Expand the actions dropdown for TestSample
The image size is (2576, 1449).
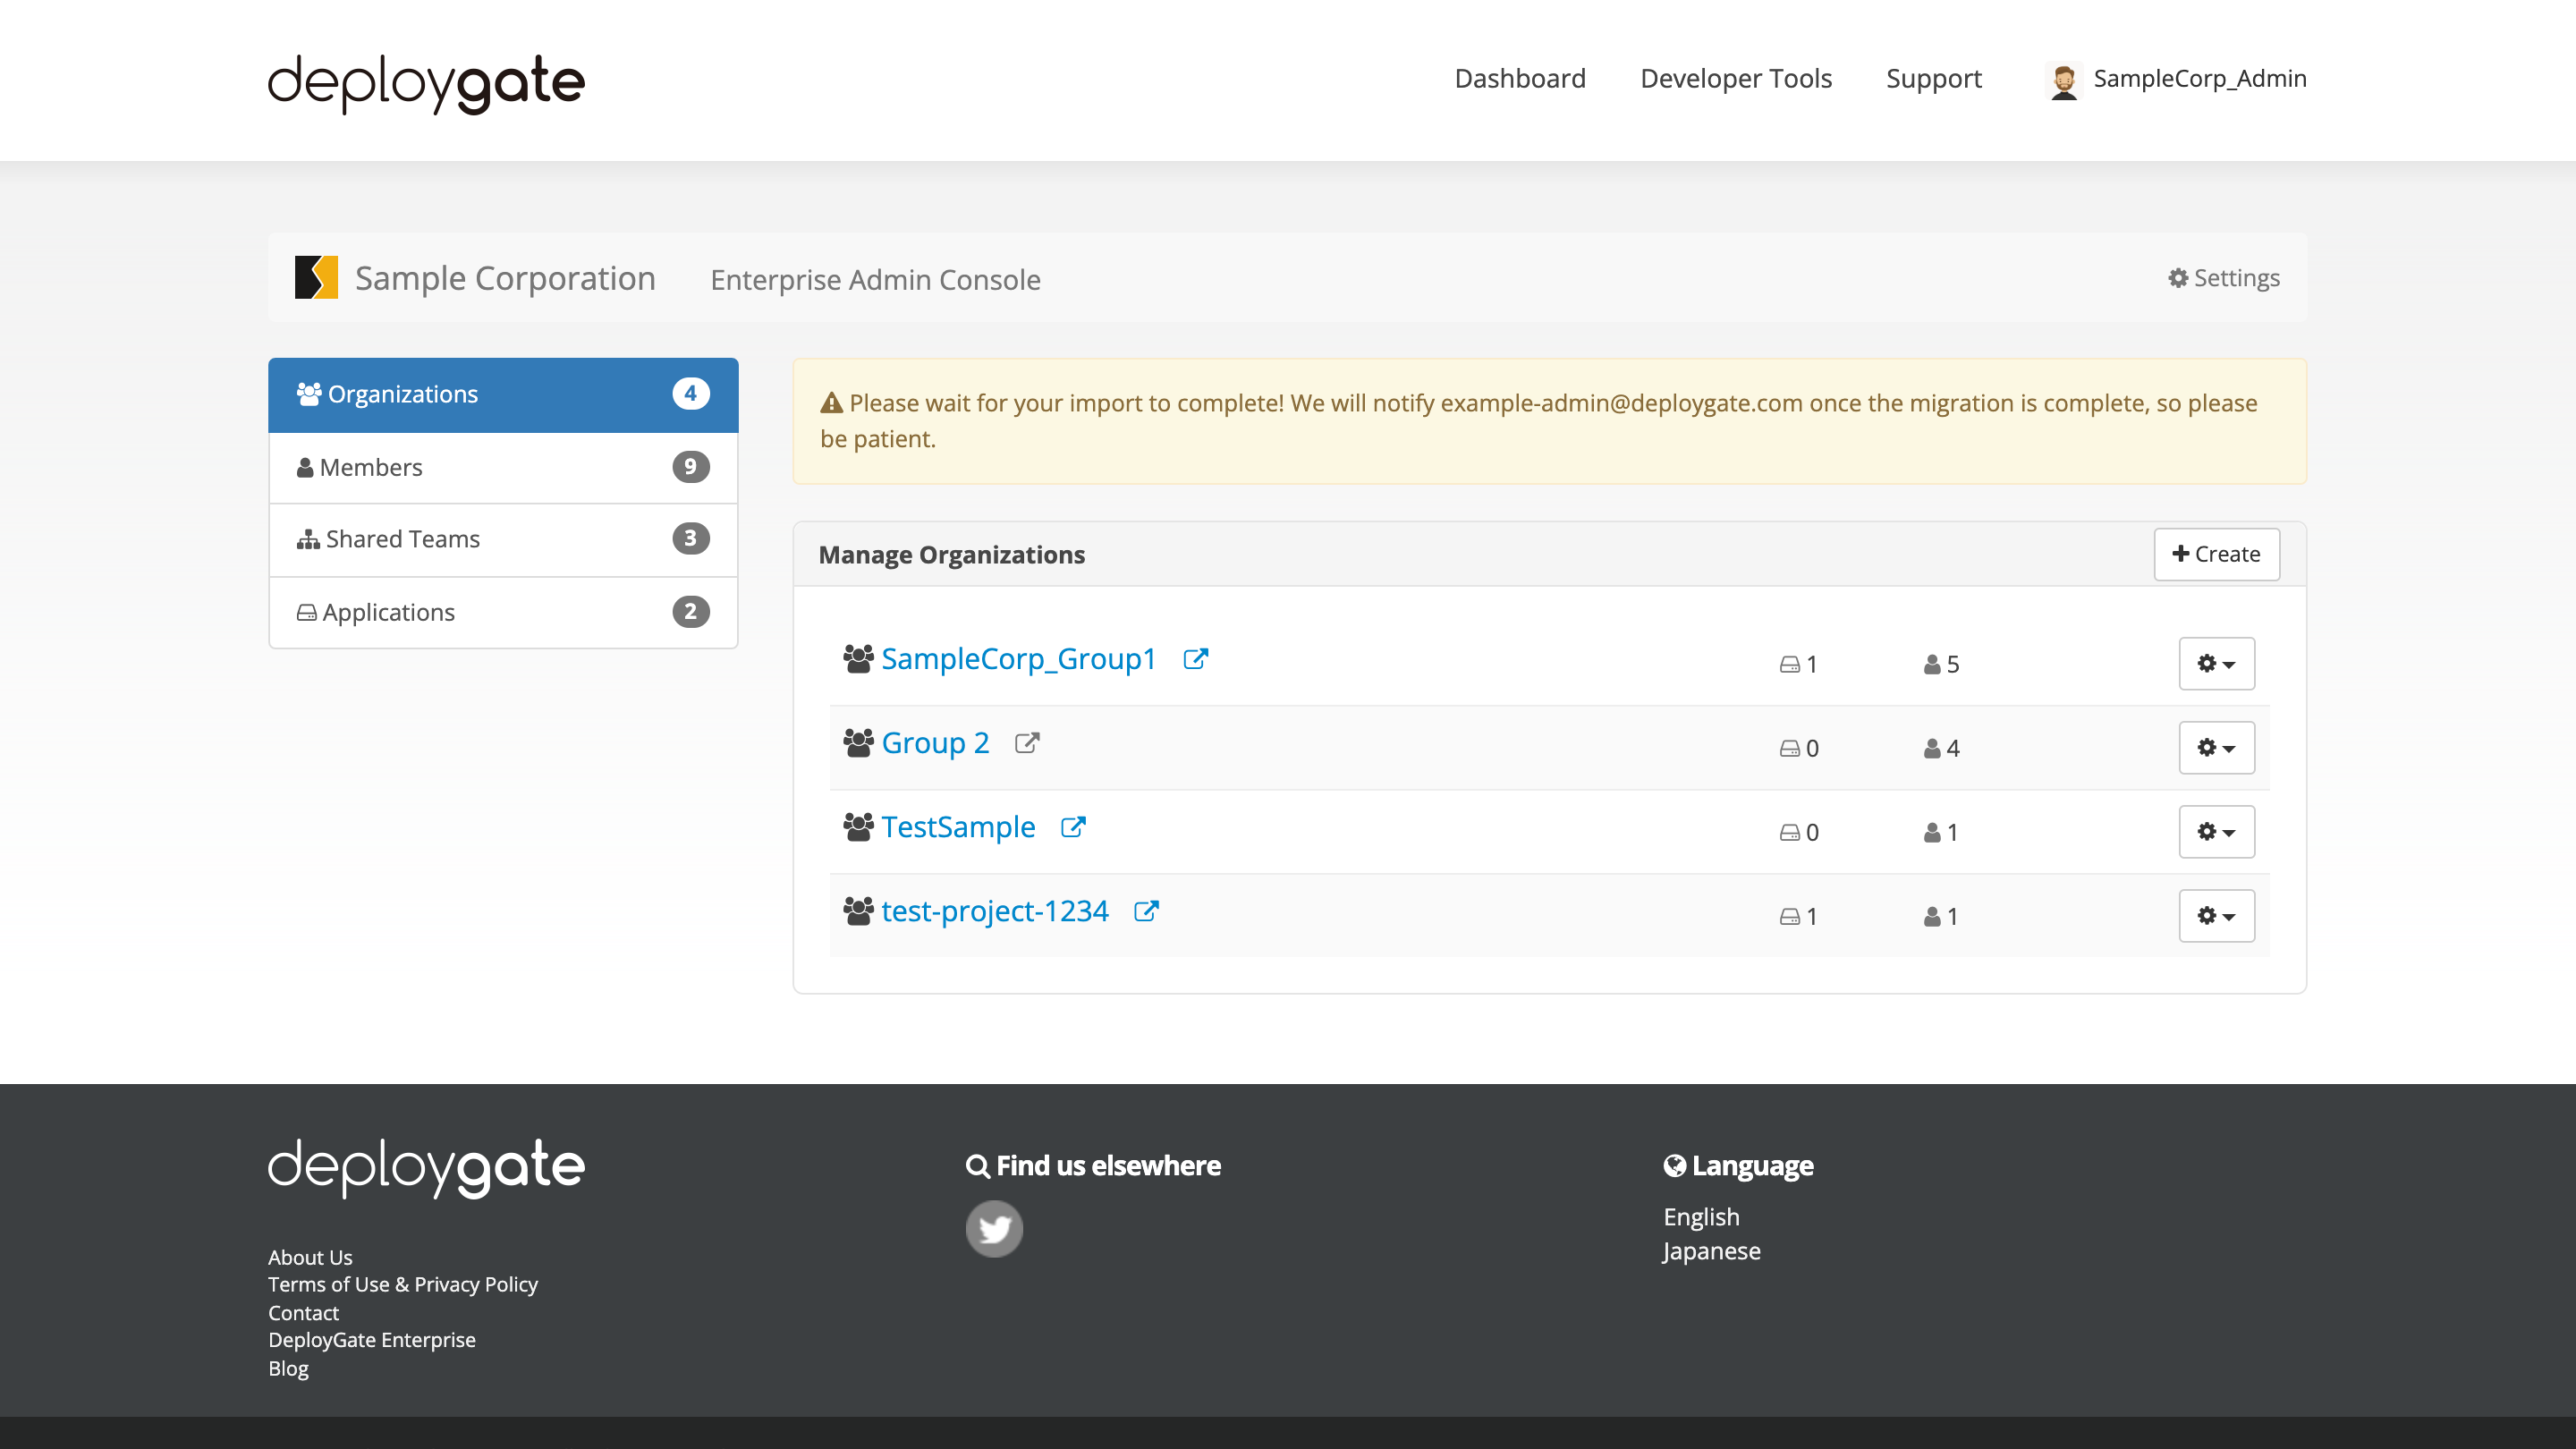(x=2217, y=831)
